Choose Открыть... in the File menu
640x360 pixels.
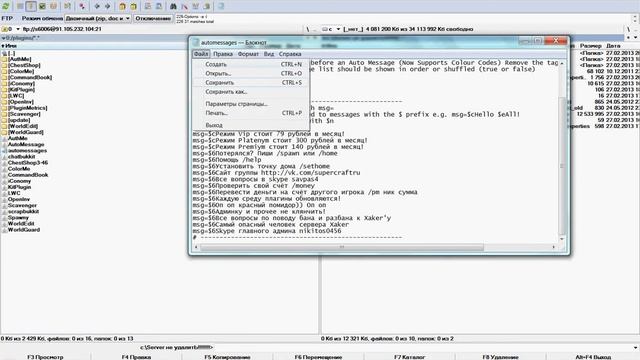(251, 73)
